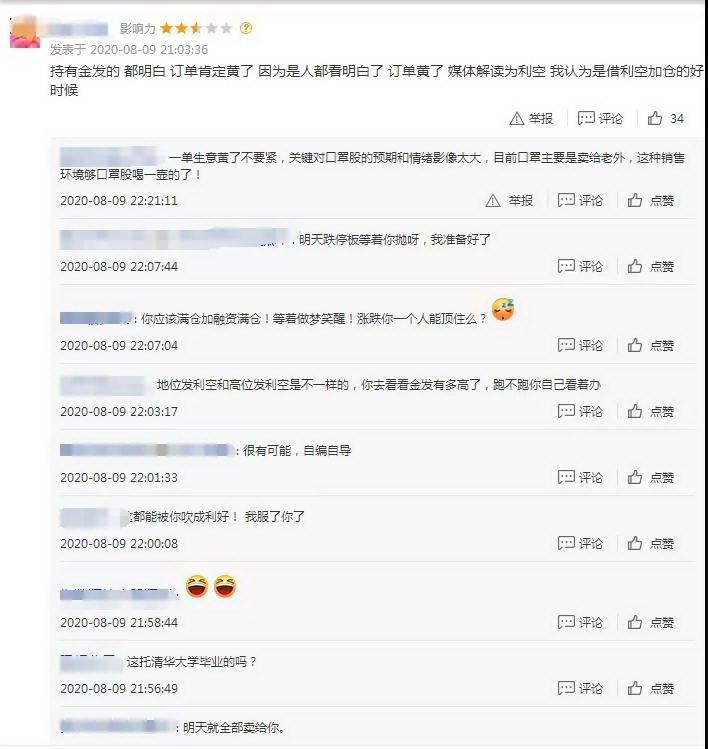Like the laughing-emoji reply at 21:58:44
This screenshot has height=749, width=708.
pyautogui.click(x=650, y=622)
